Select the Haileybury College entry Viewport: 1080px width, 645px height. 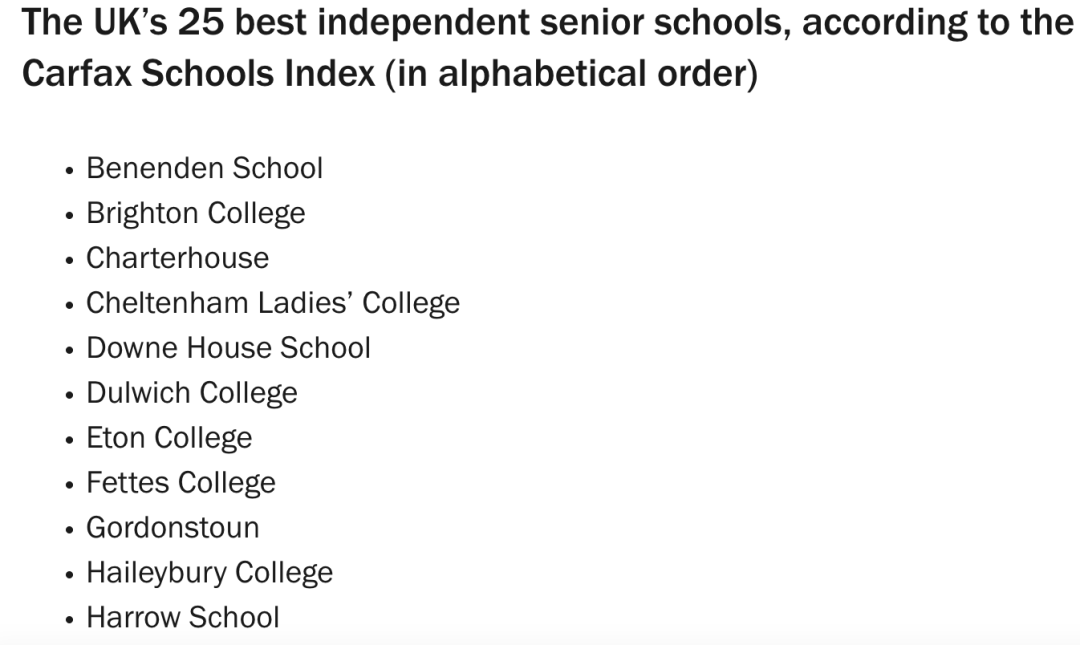click(x=209, y=573)
